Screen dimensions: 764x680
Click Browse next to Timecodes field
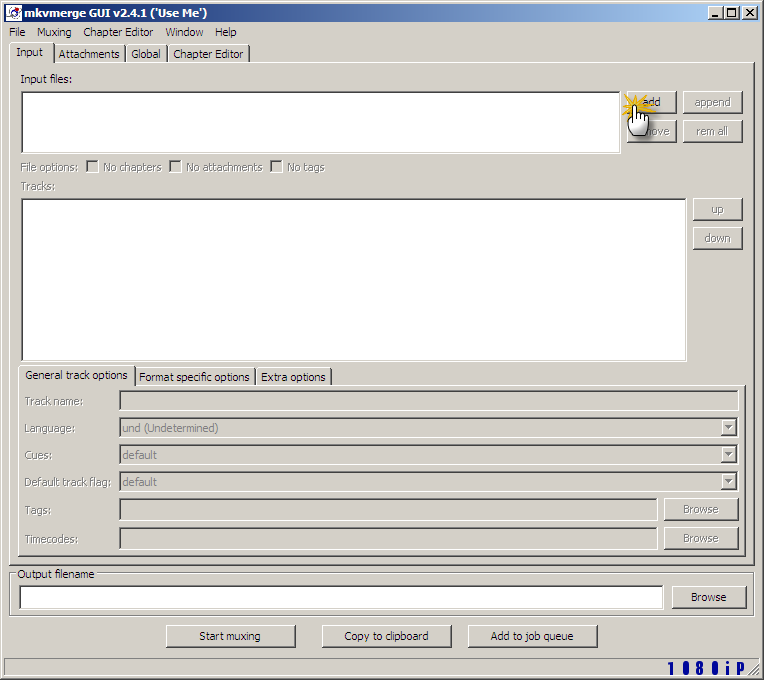pyautogui.click(x=701, y=539)
